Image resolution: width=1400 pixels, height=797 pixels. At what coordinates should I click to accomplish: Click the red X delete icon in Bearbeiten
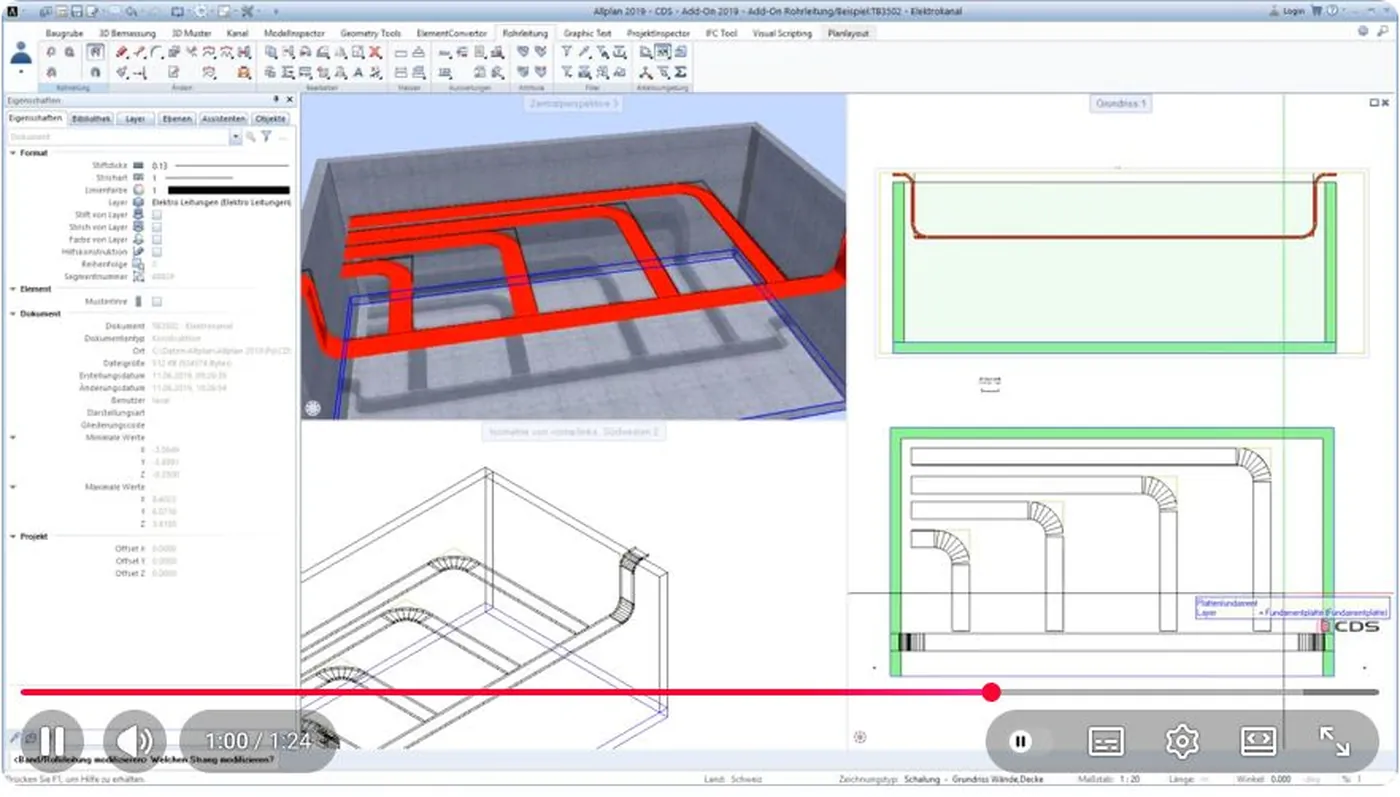[375, 52]
